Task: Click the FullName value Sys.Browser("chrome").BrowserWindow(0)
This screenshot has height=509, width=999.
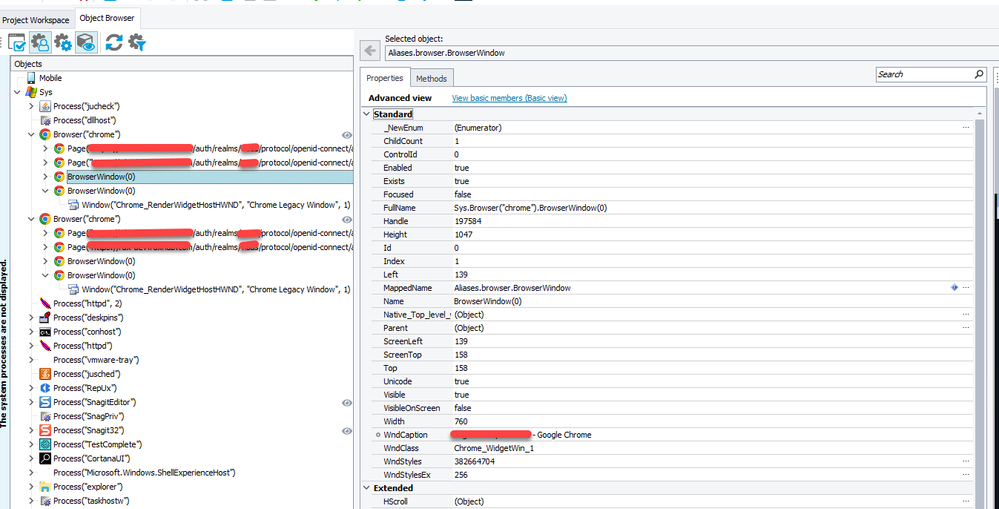Action: (531, 208)
